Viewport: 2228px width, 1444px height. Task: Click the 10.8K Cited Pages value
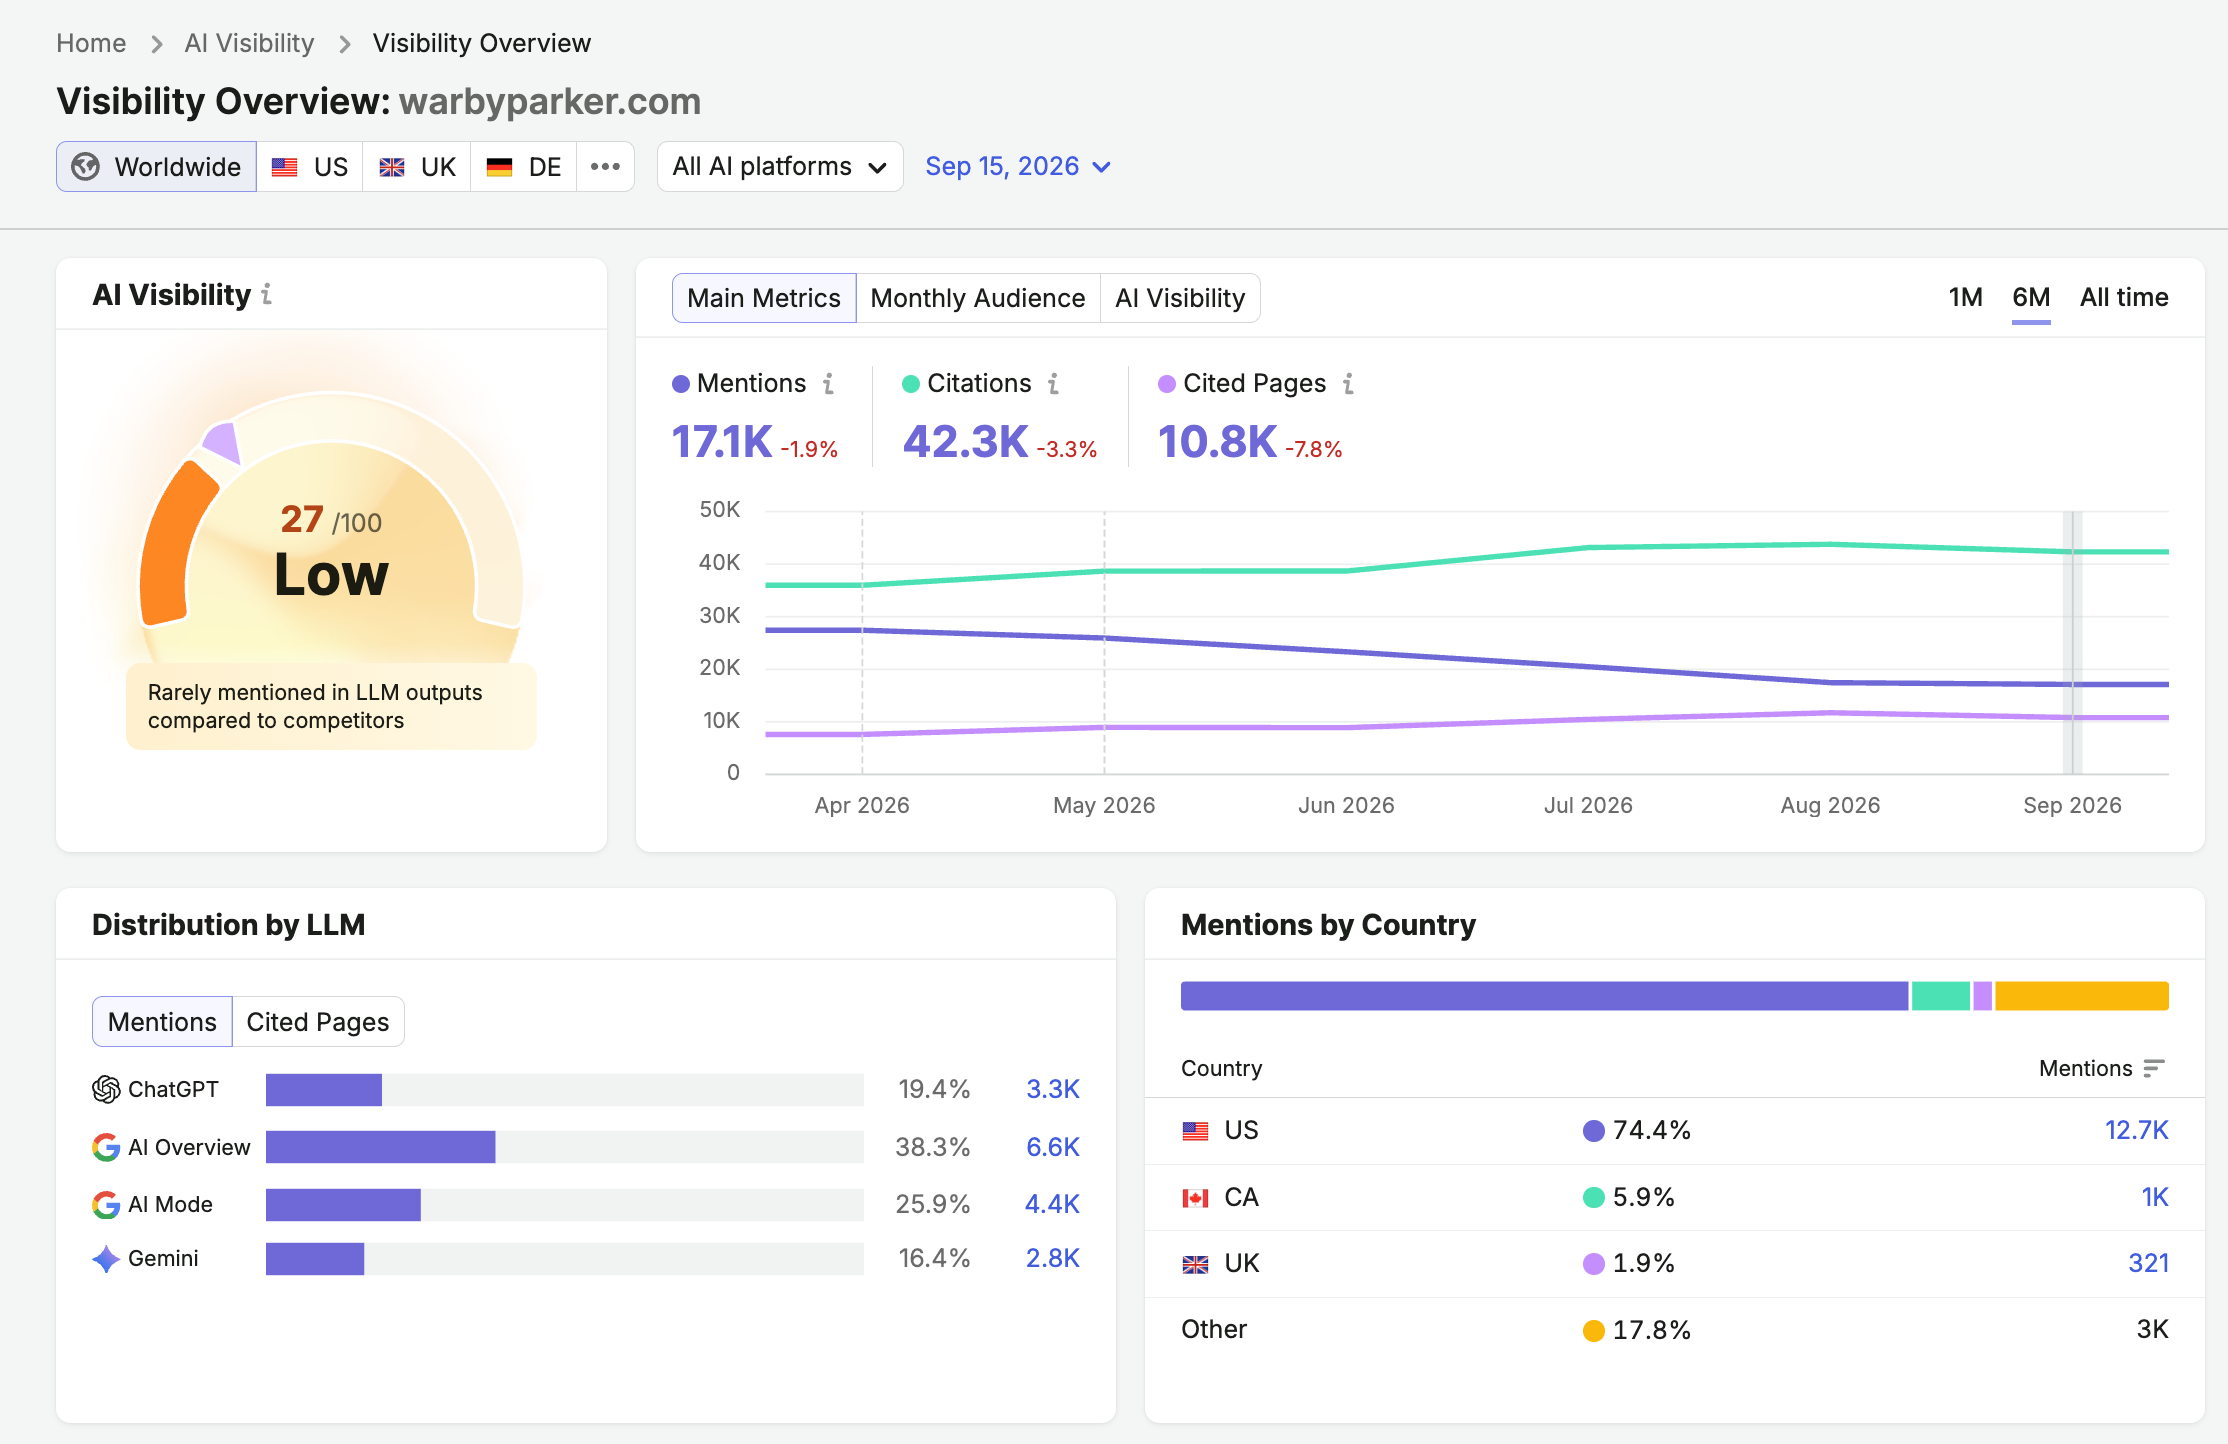[x=1218, y=442]
